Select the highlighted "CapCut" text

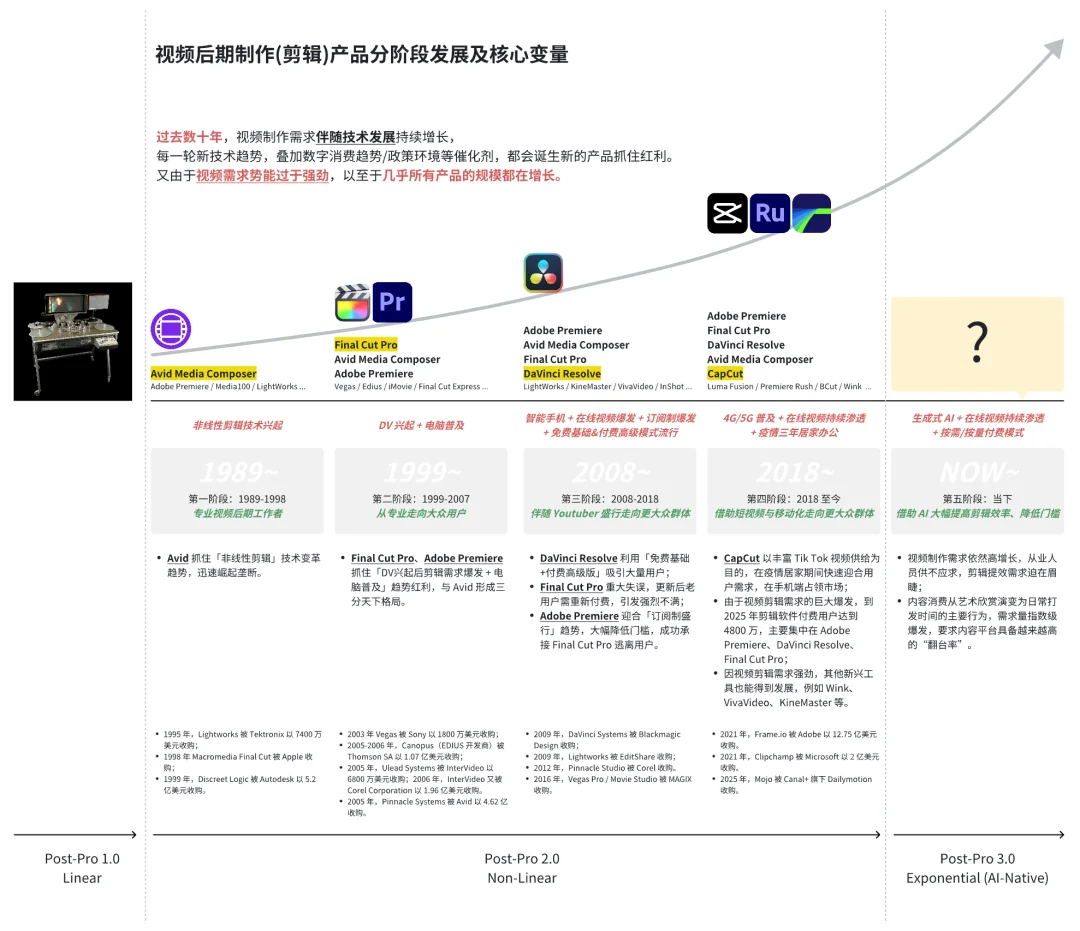[727, 373]
